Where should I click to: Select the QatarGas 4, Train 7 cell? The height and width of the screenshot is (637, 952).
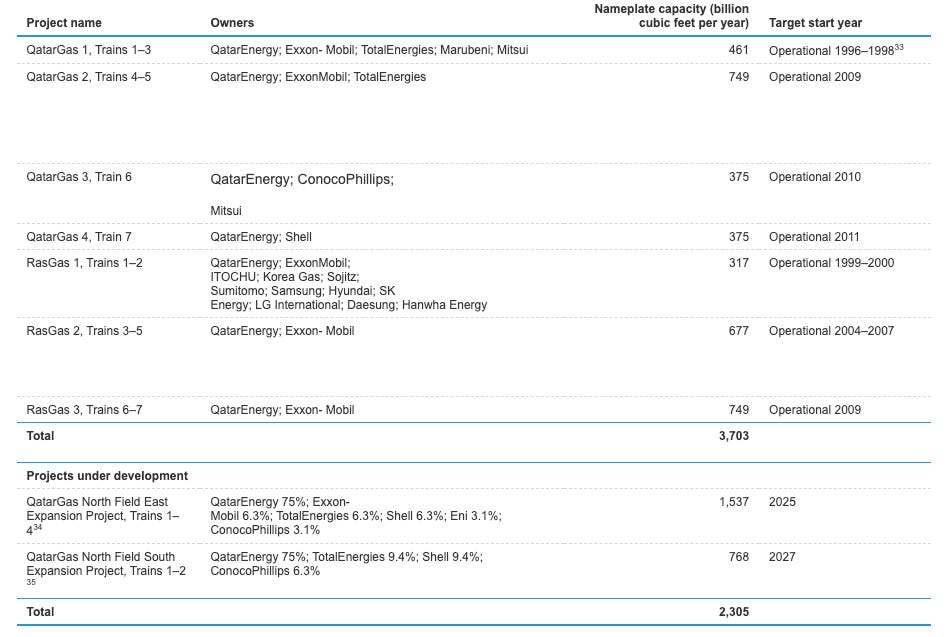click(79, 237)
